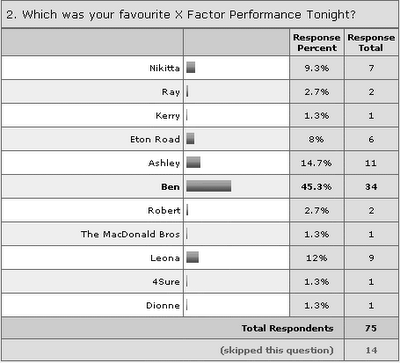
Task: Select The MacDonald Bros row label
Action: (x=130, y=234)
